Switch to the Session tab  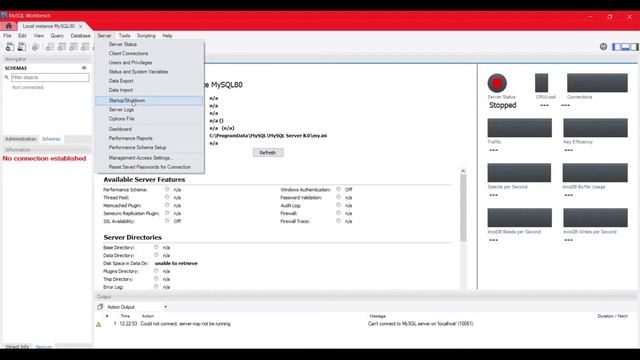(x=43, y=347)
